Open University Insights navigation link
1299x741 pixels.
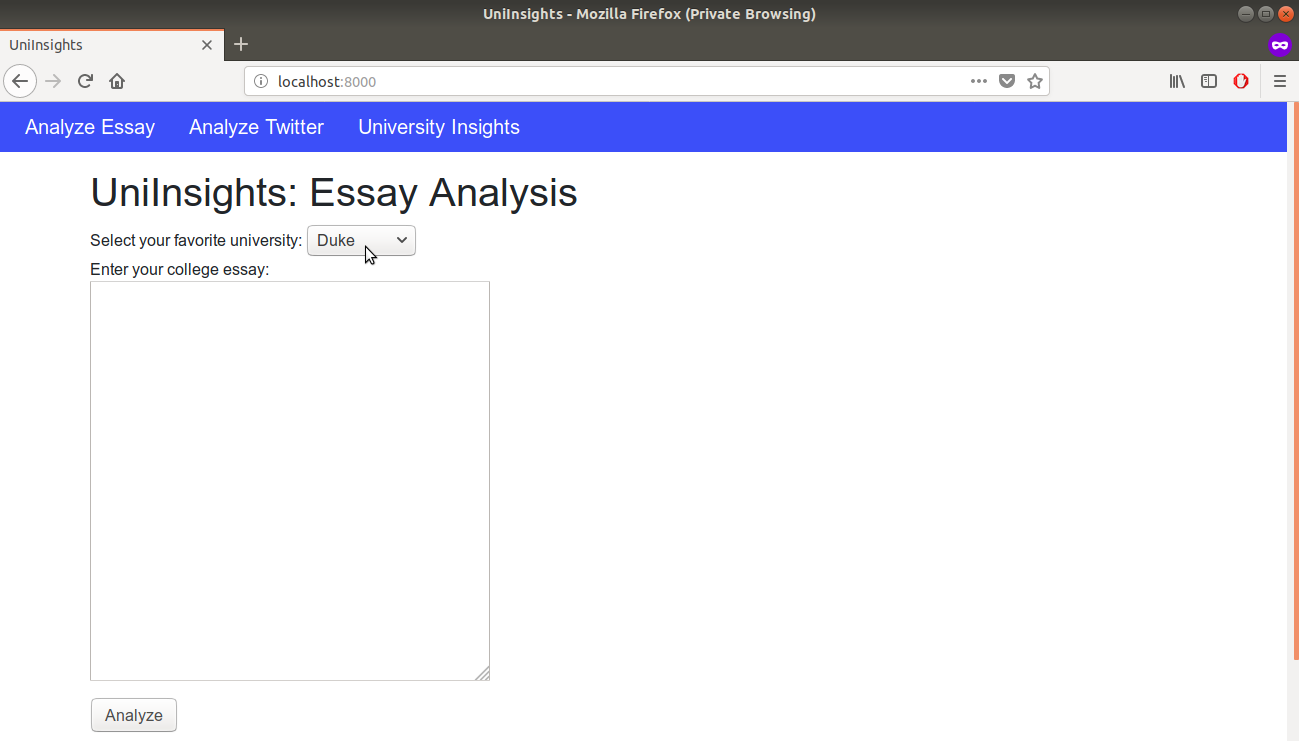439,127
